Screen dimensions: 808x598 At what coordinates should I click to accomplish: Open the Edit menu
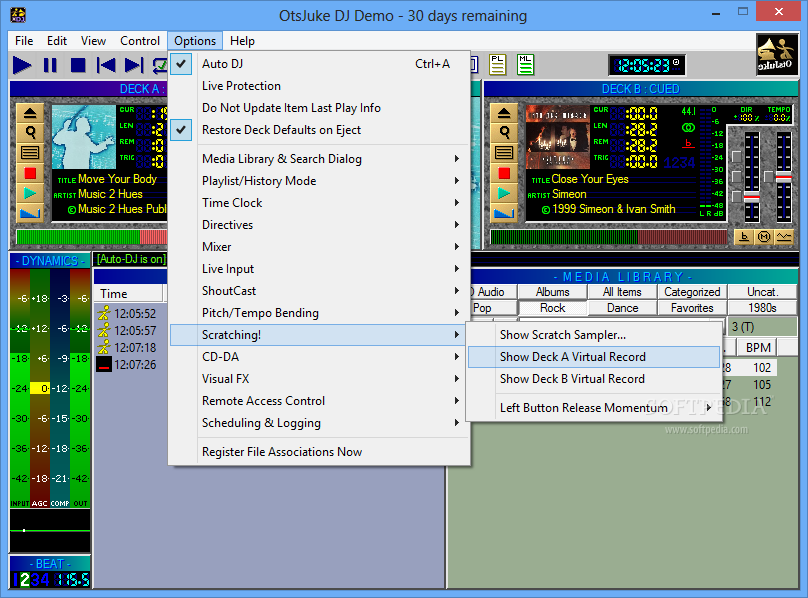pyautogui.click(x=57, y=41)
